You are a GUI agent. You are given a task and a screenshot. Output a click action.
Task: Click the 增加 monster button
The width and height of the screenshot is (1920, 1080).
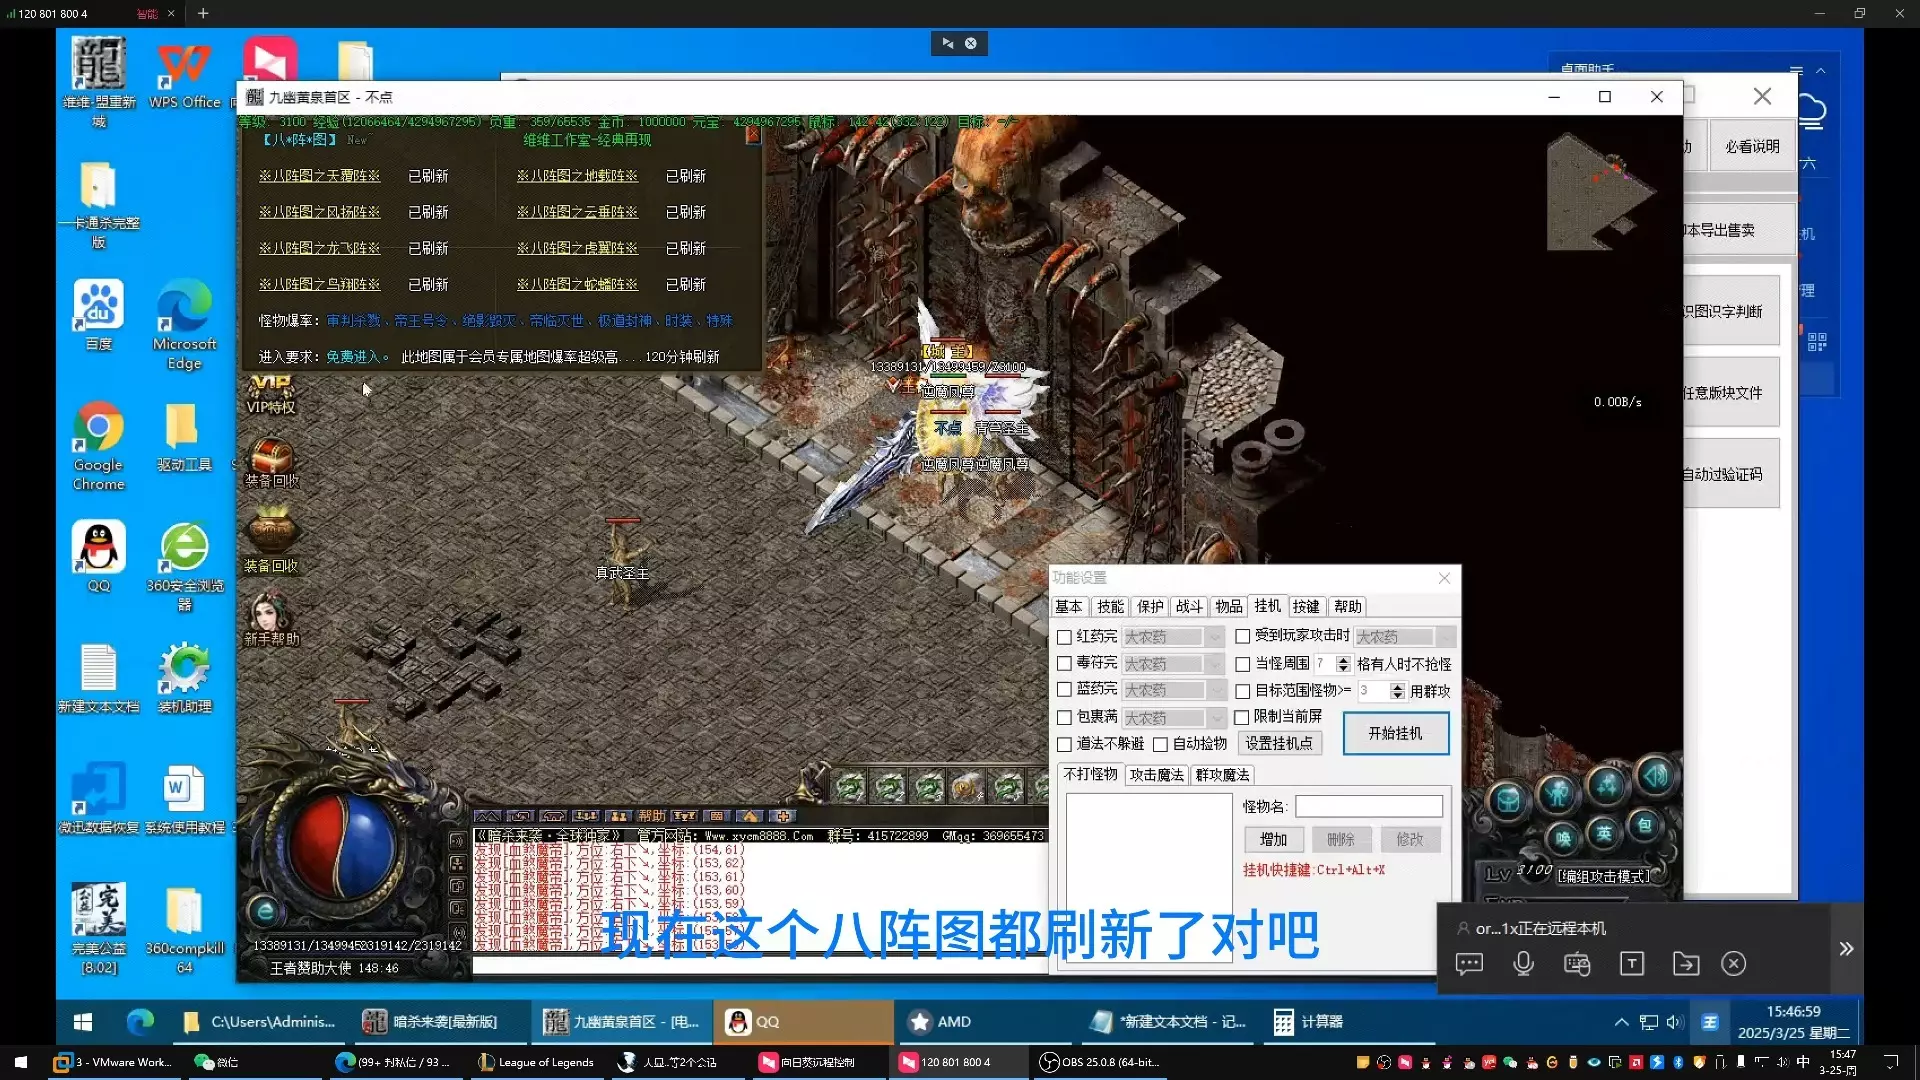[x=1273, y=840]
